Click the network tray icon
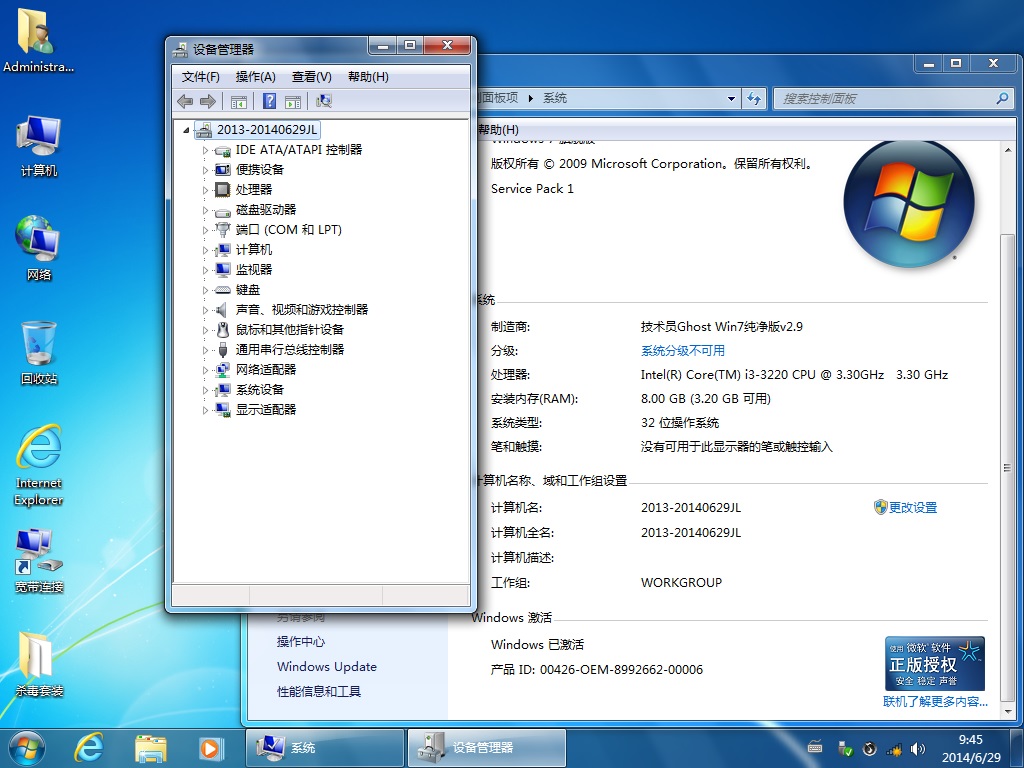Image resolution: width=1024 pixels, height=768 pixels. (893, 749)
